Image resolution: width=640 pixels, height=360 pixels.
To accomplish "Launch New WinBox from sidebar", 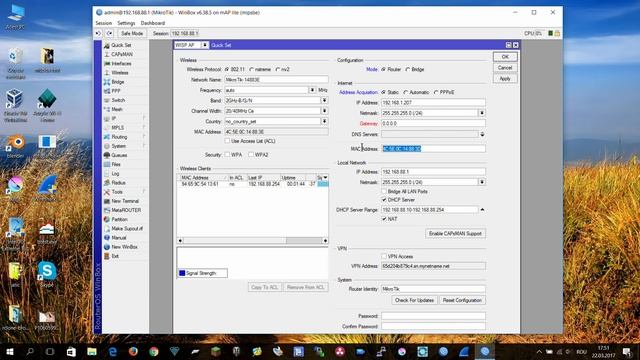I will [x=124, y=247].
